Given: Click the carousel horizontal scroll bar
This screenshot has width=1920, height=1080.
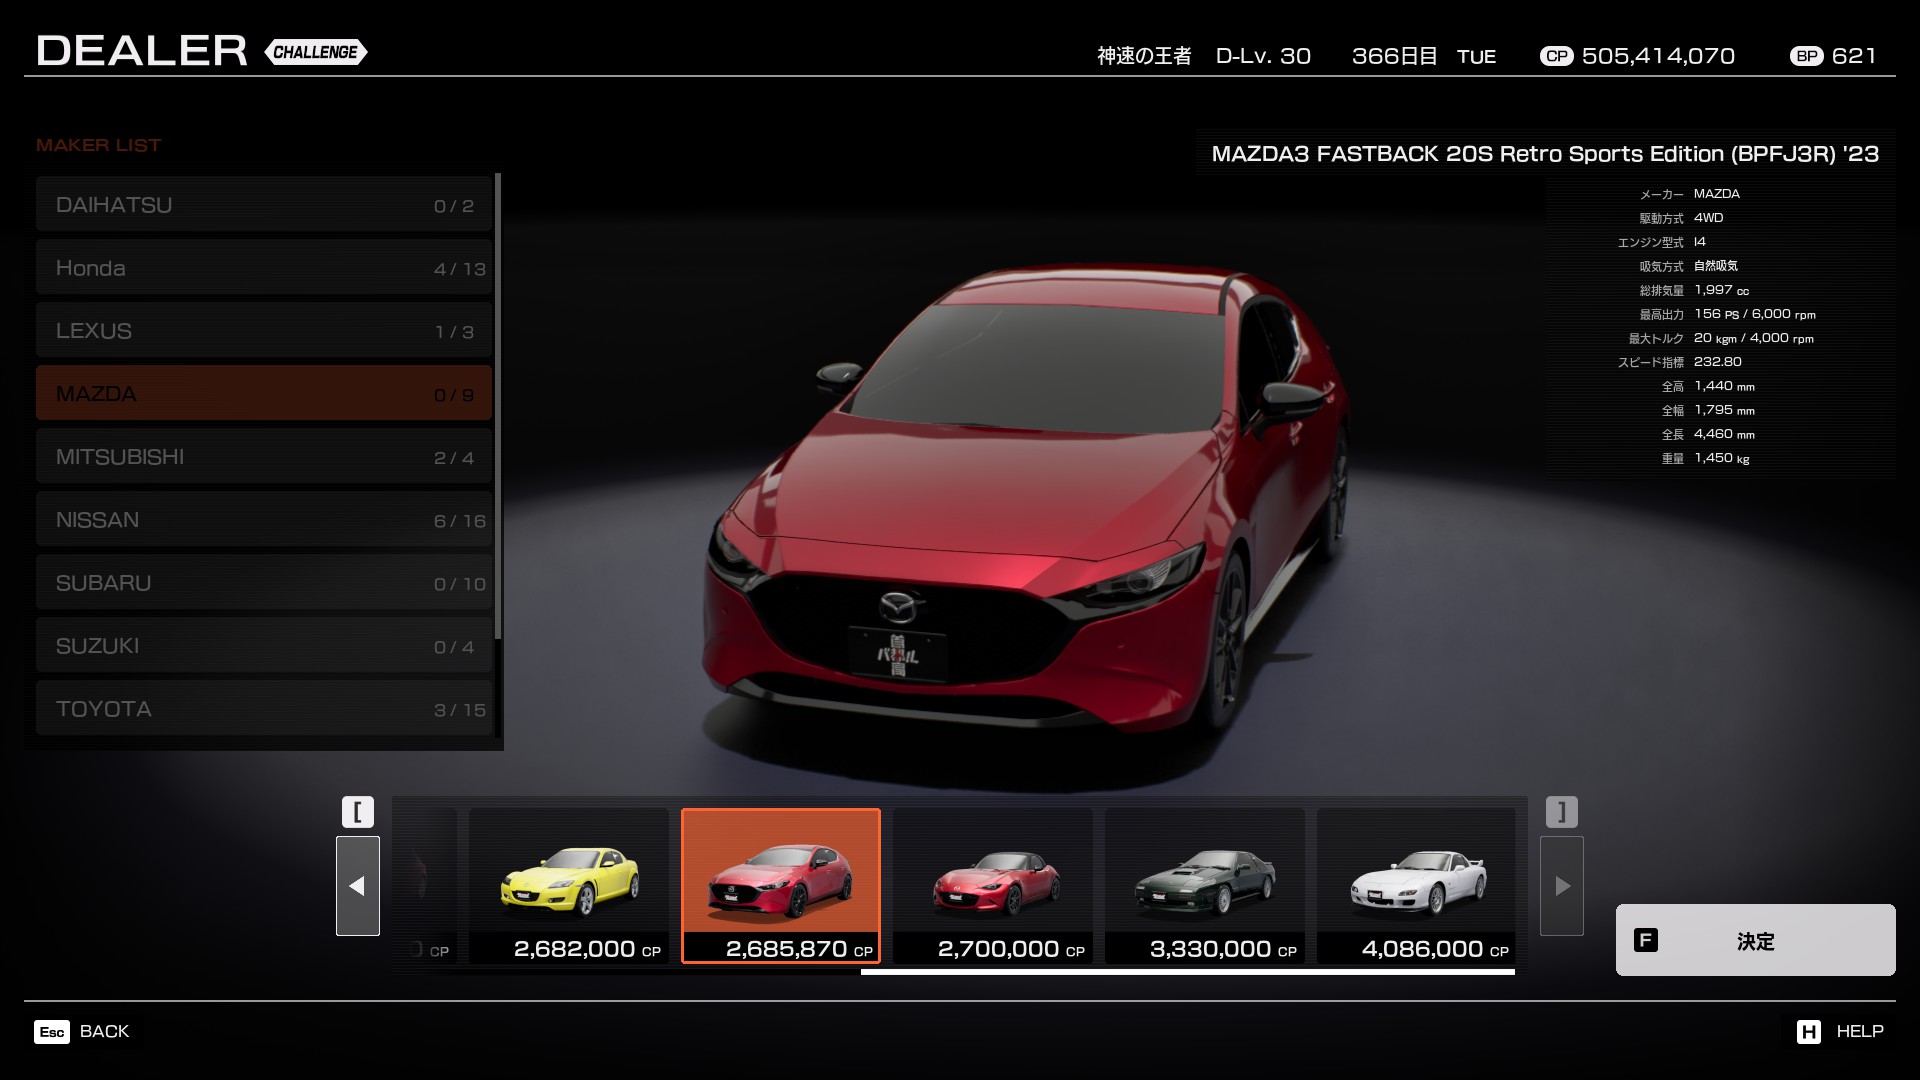Looking at the screenshot, I should 1187,971.
